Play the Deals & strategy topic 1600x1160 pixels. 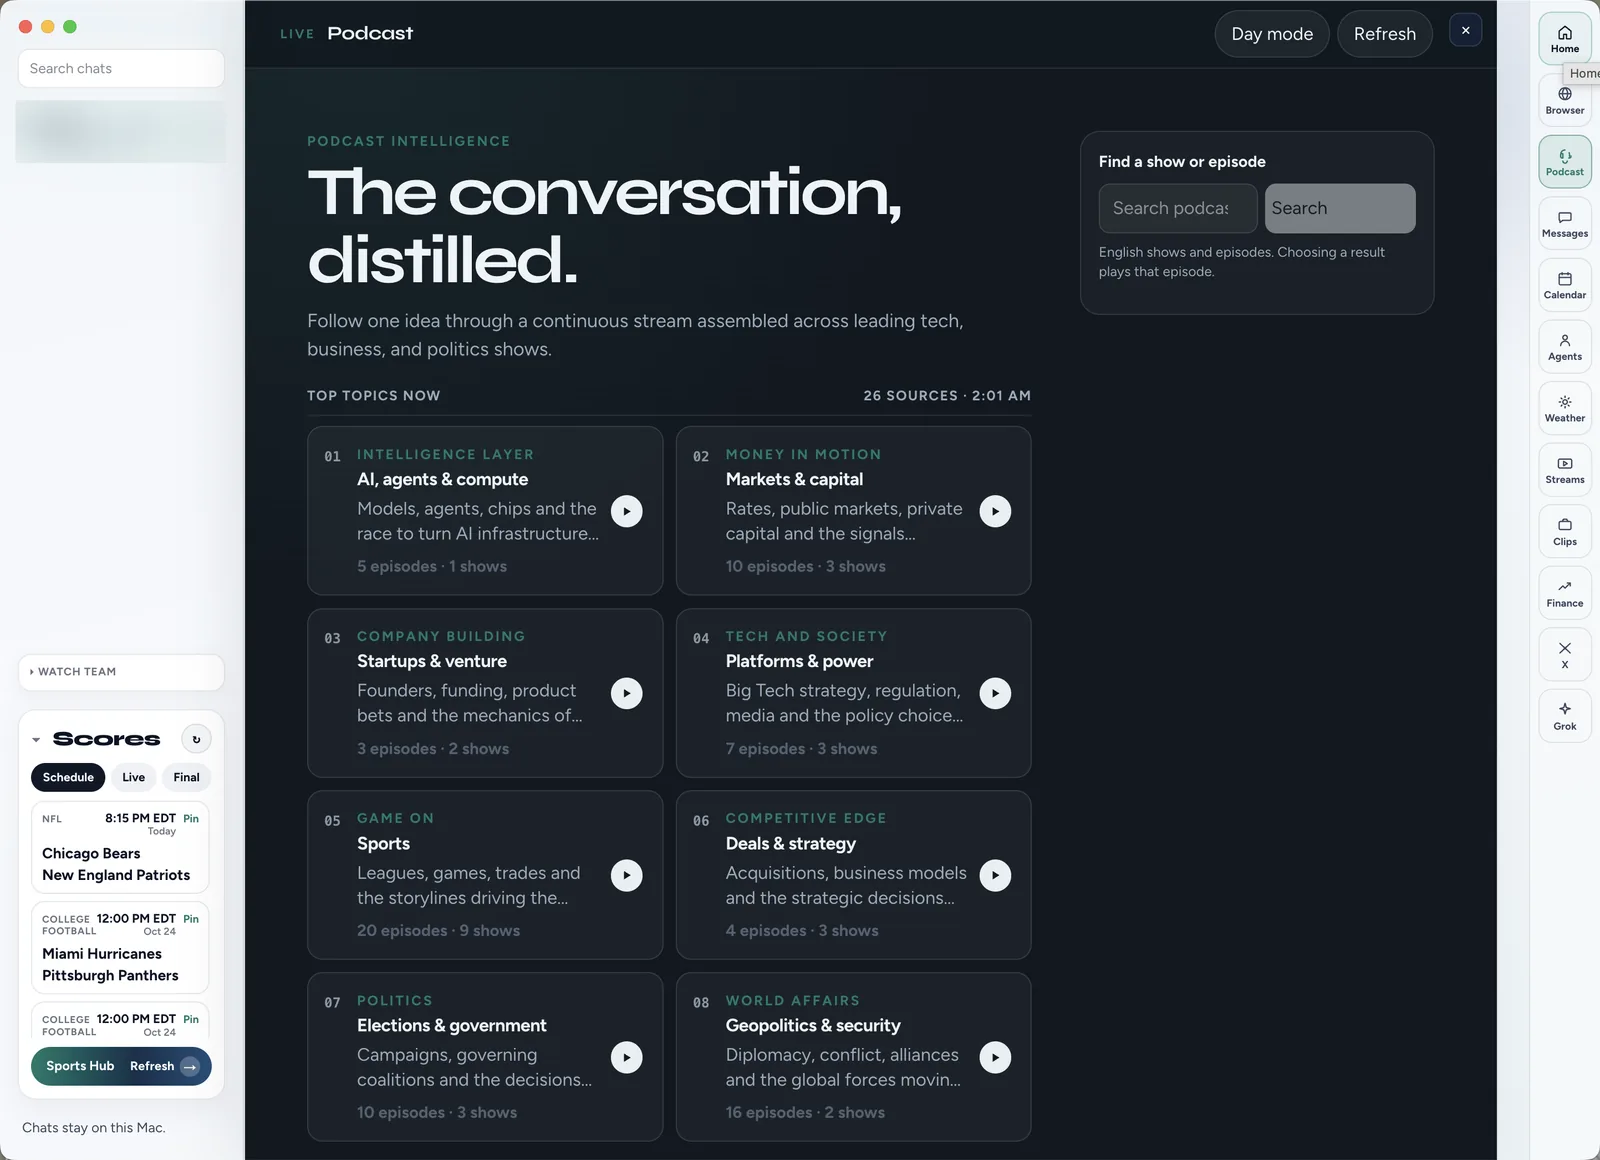pyautogui.click(x=995, y=875)
